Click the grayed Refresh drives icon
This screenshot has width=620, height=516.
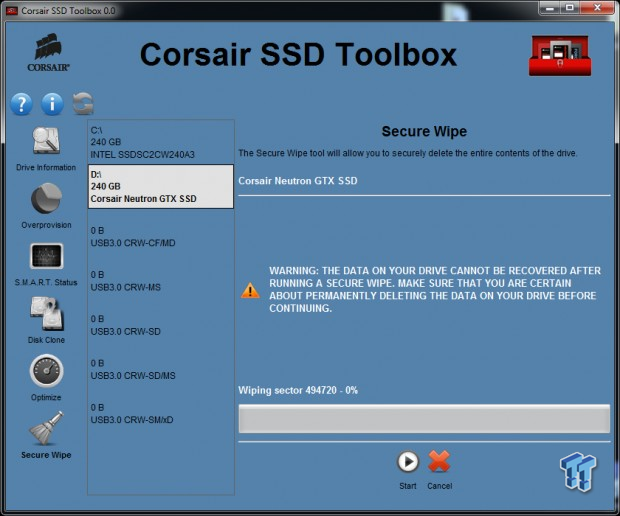pos(83,104)
